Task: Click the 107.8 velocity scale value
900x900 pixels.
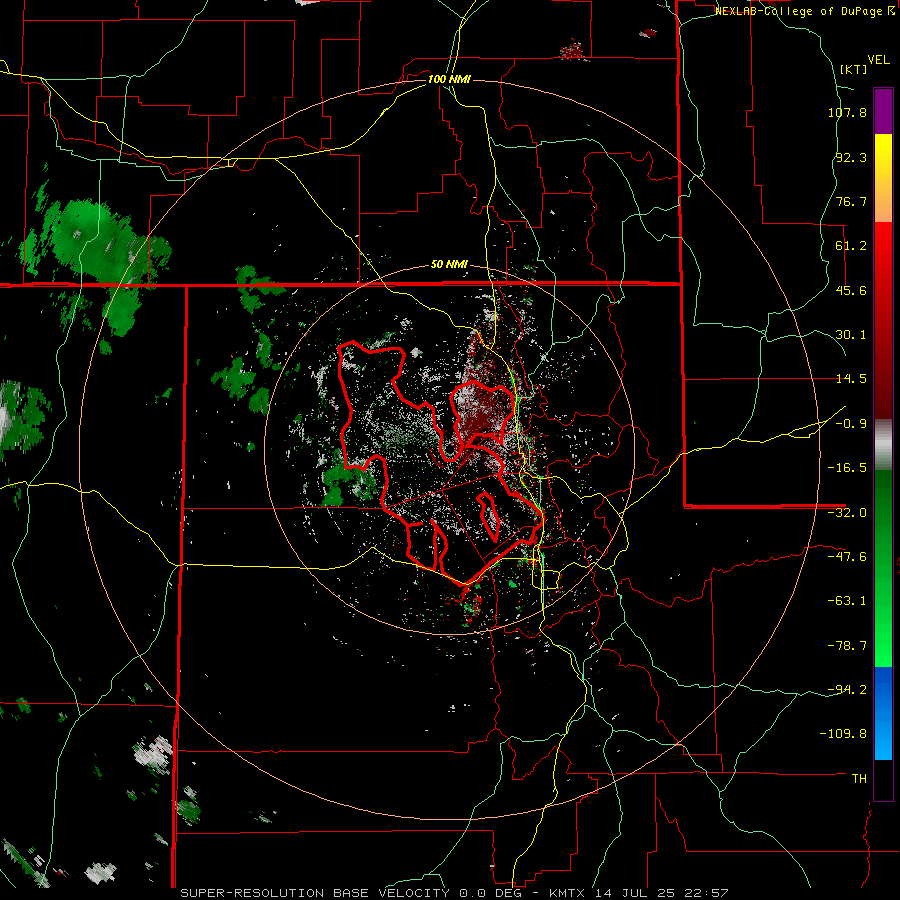Action: [x=847, y=112]
